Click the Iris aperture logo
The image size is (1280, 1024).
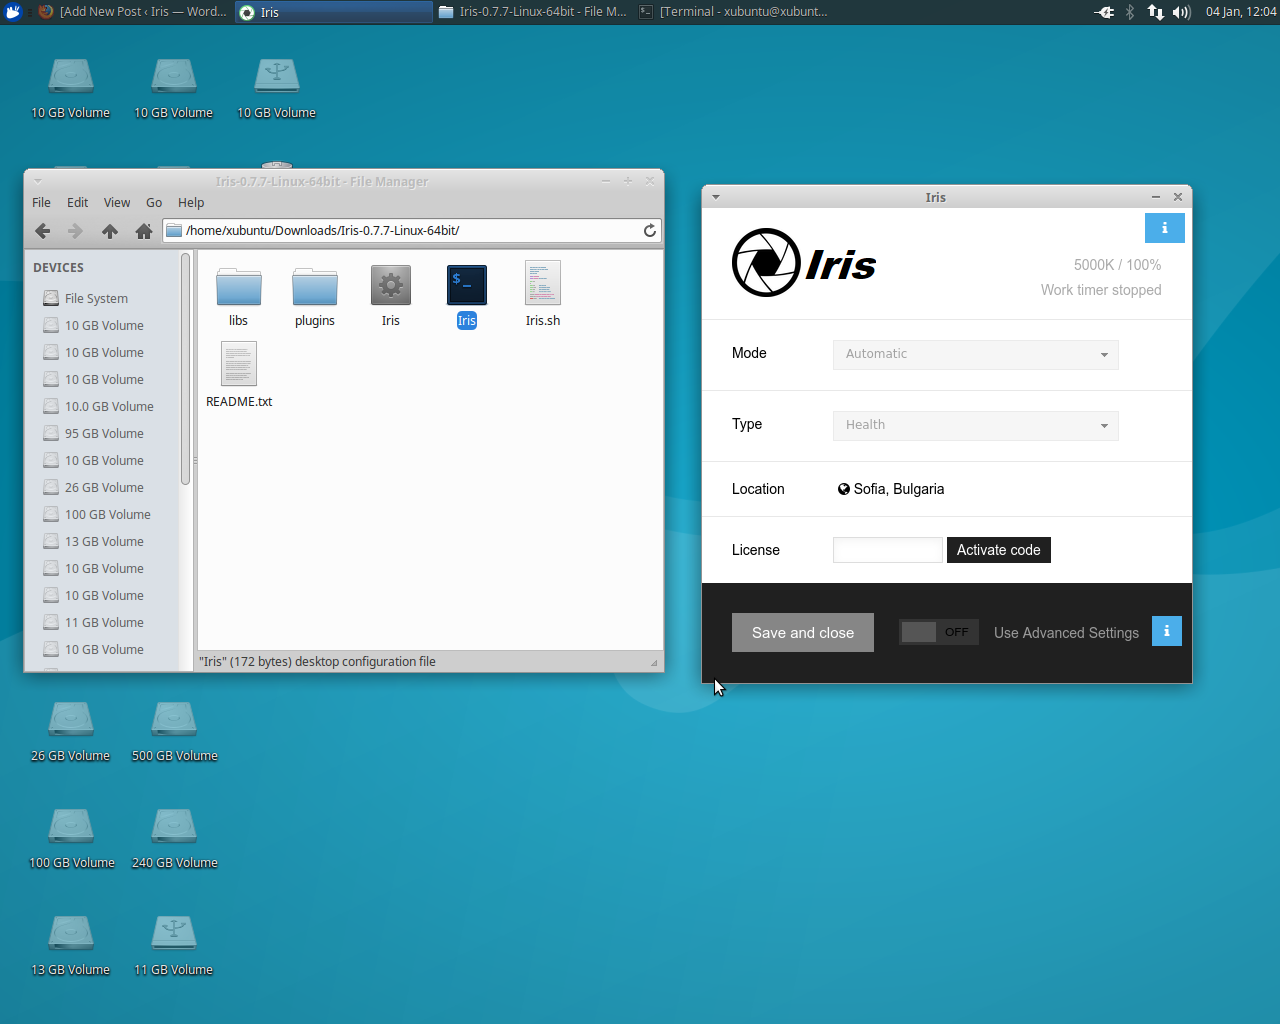(766, 263)
